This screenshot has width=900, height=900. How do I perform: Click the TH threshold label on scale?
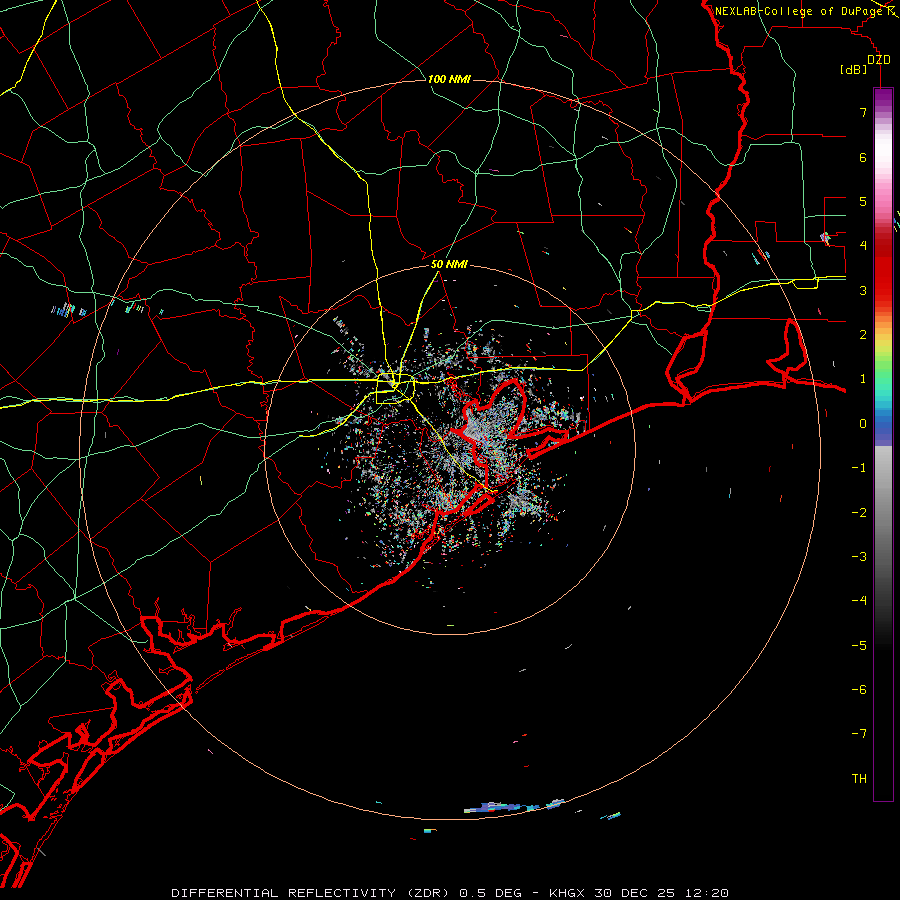tap(859, 779)
